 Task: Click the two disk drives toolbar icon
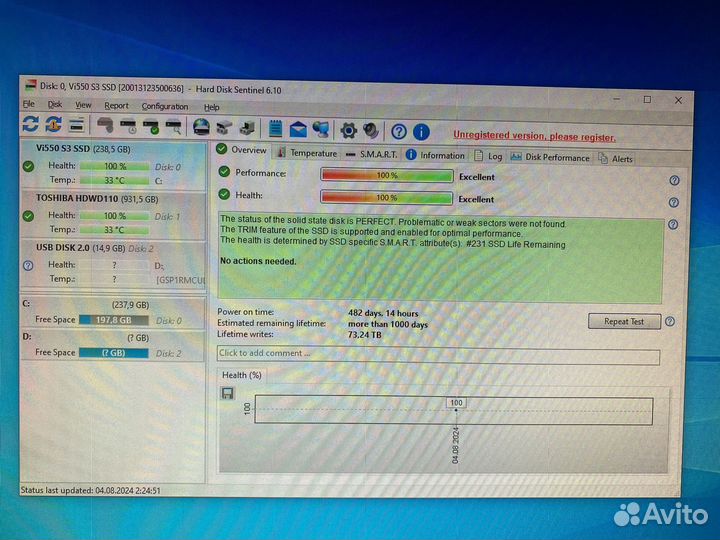(x=224, y=128)
